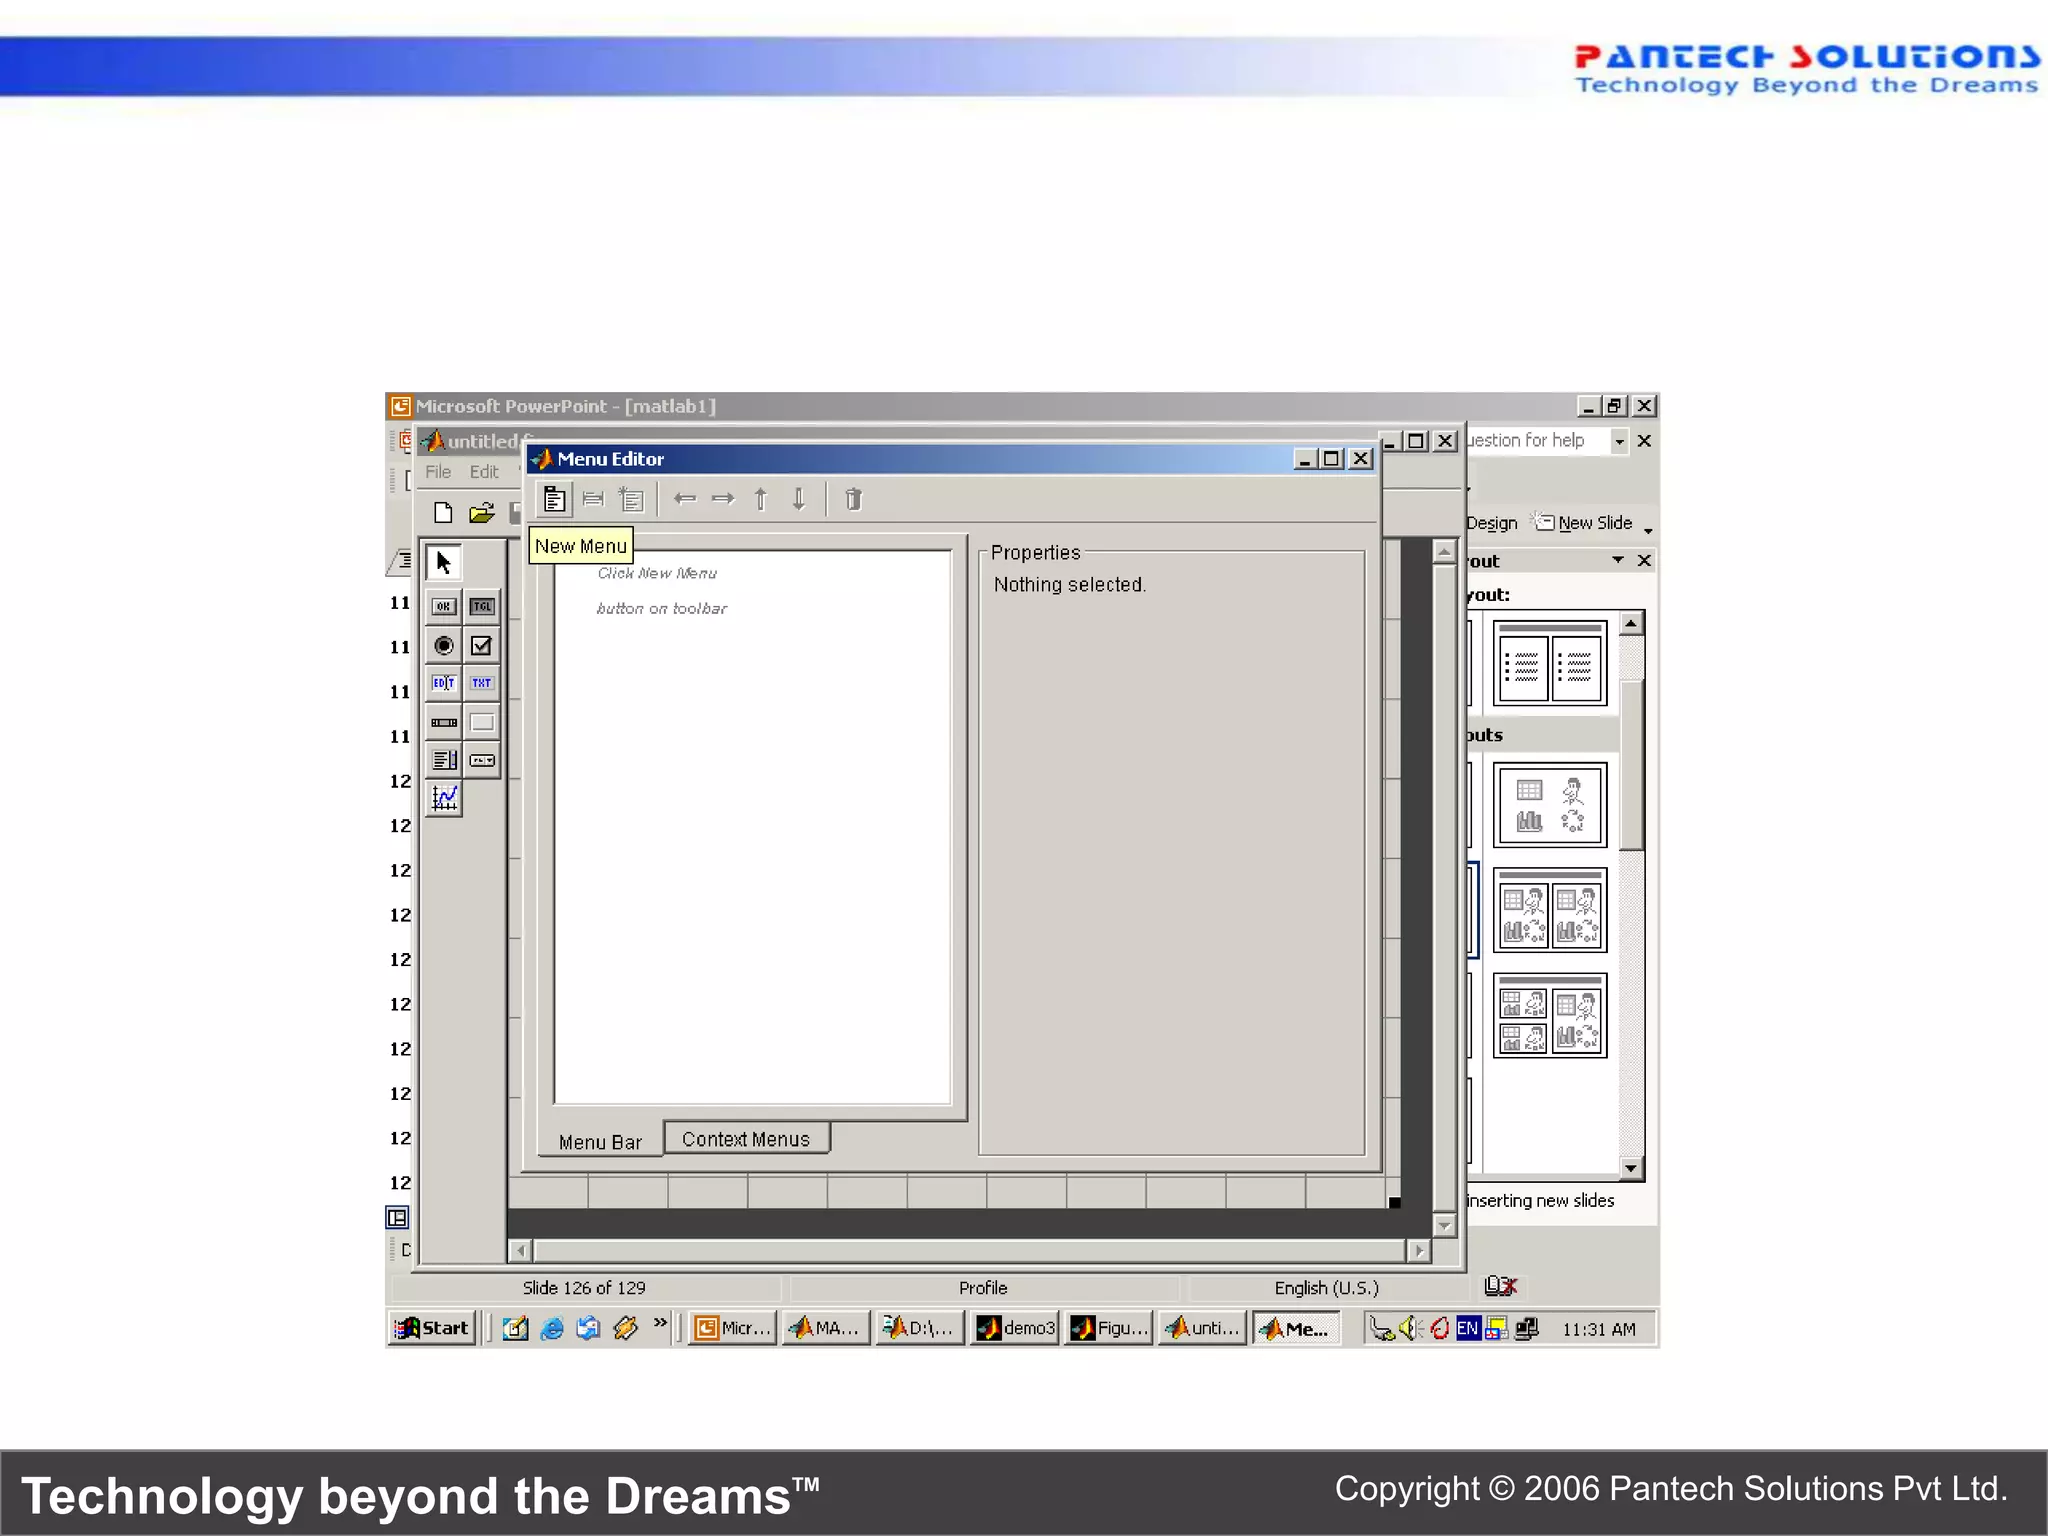Image resolution: width=2048 pixels, height=1536 pixels.
Task: Select the single content slide layout thumbnail
Action: 1550,805
